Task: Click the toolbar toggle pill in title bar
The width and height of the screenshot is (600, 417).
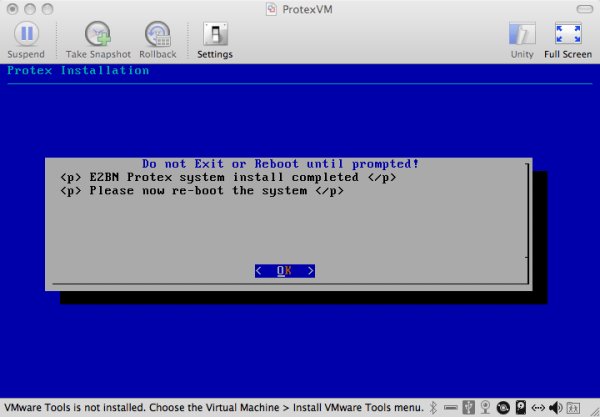Action: 585,9
